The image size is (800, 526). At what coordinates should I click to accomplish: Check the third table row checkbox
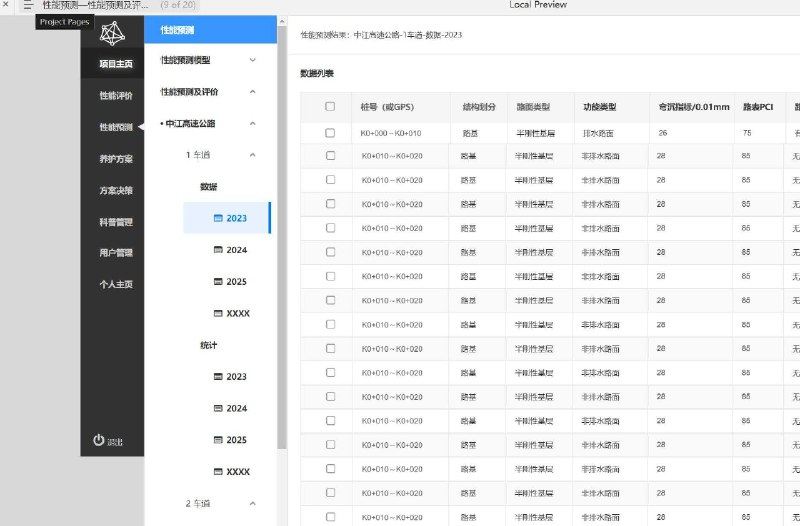330,180
